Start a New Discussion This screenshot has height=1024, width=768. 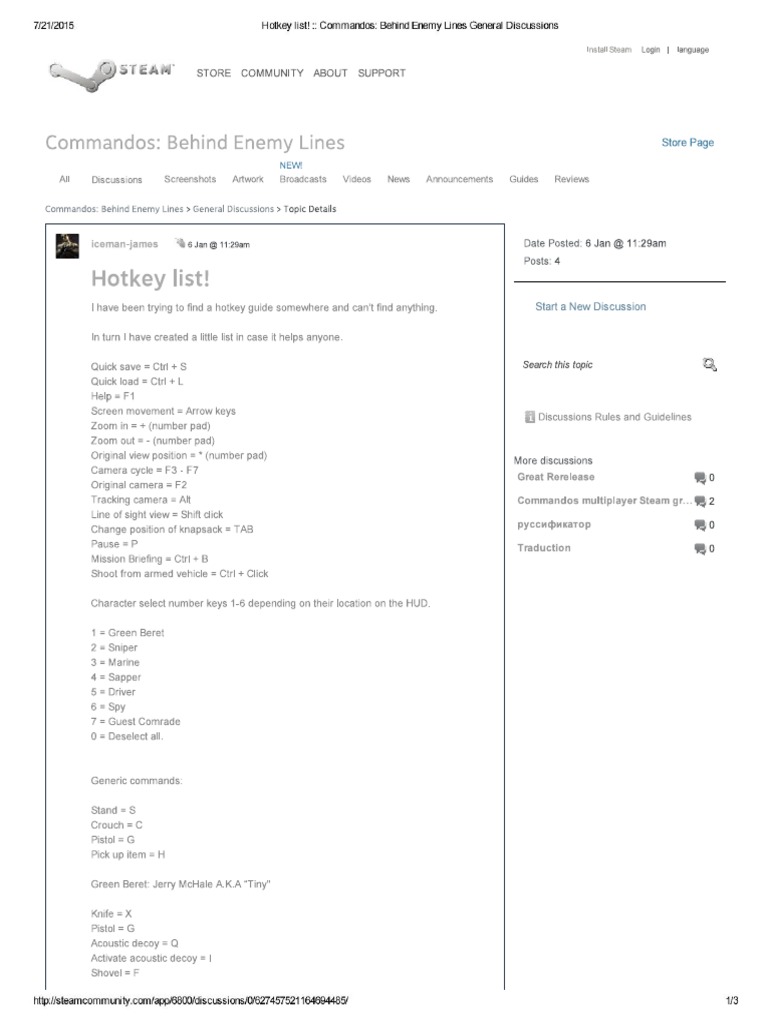pos(590,307)
